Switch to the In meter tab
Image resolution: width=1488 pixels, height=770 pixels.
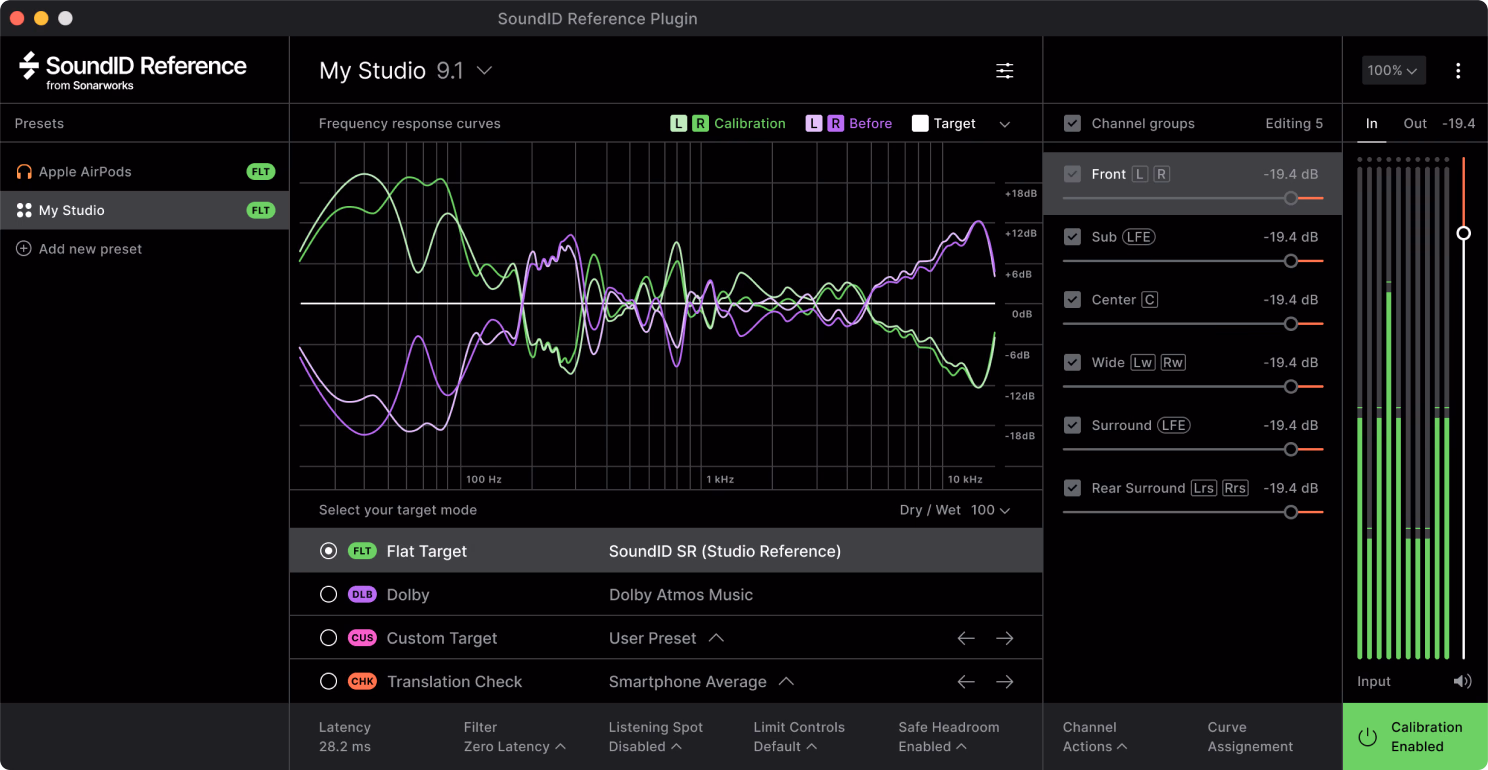[x=1372, y=124]
